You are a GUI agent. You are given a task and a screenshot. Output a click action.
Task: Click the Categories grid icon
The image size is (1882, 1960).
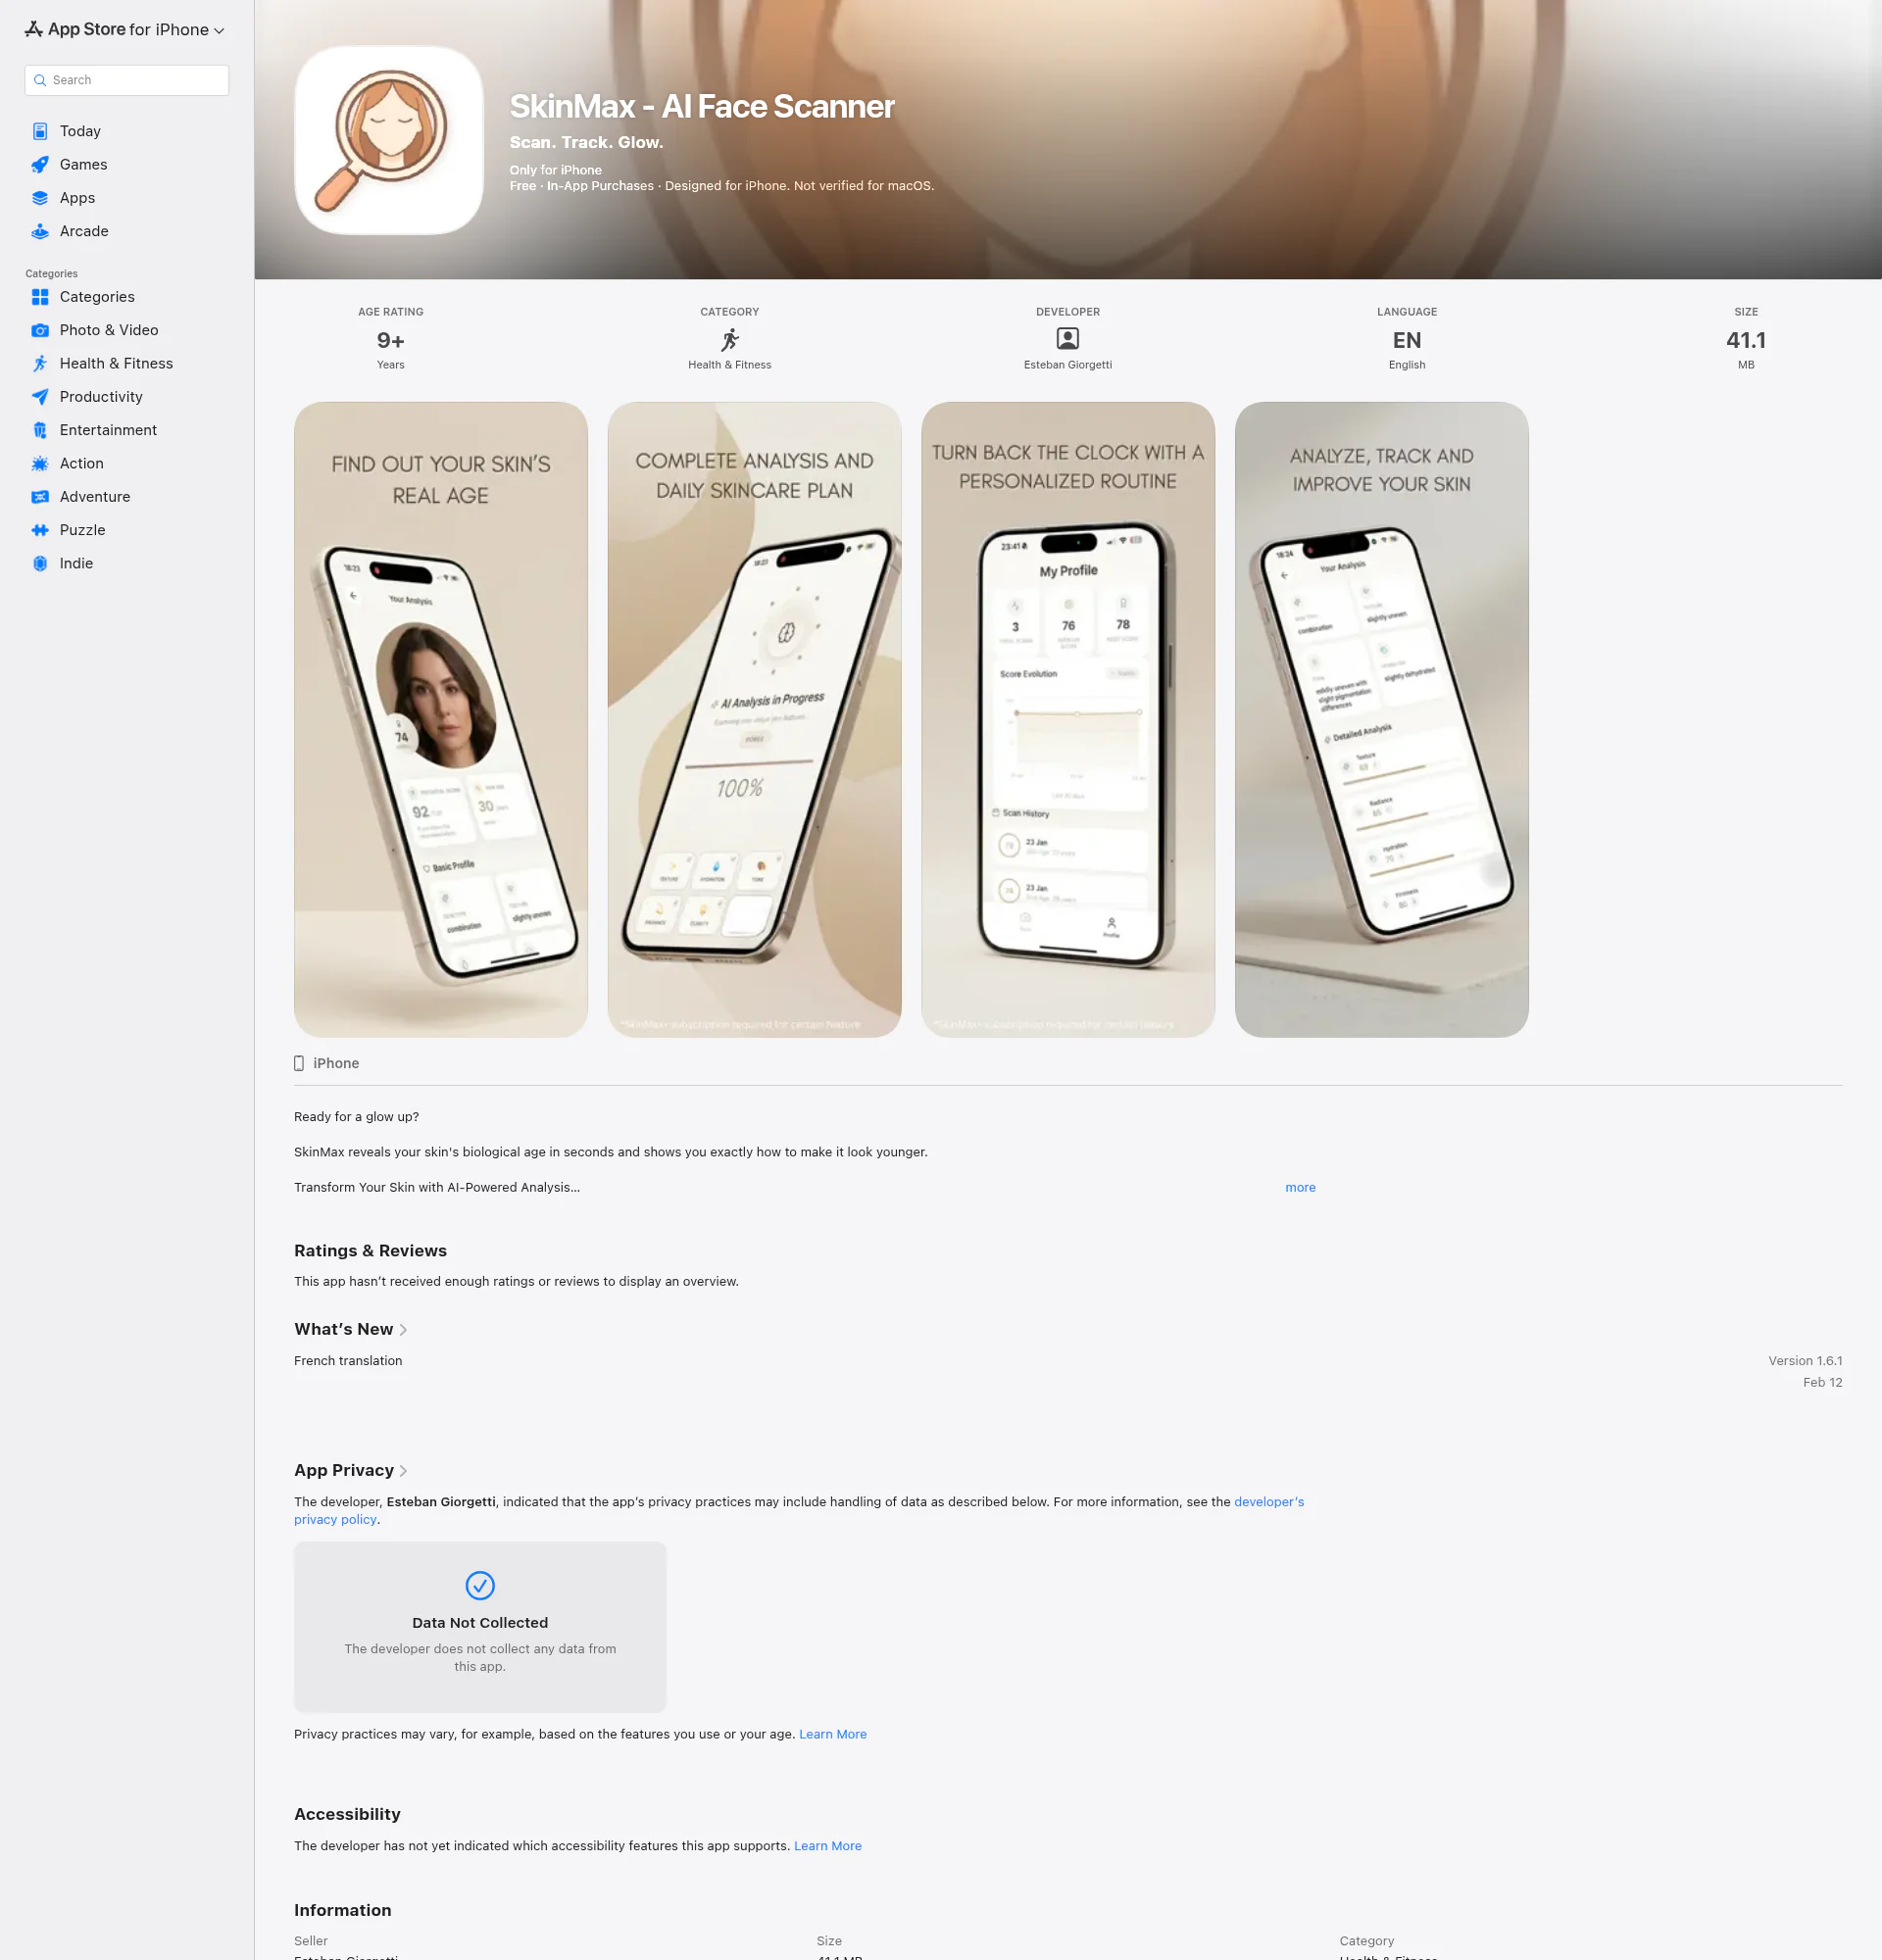click(x=40, y=297)
